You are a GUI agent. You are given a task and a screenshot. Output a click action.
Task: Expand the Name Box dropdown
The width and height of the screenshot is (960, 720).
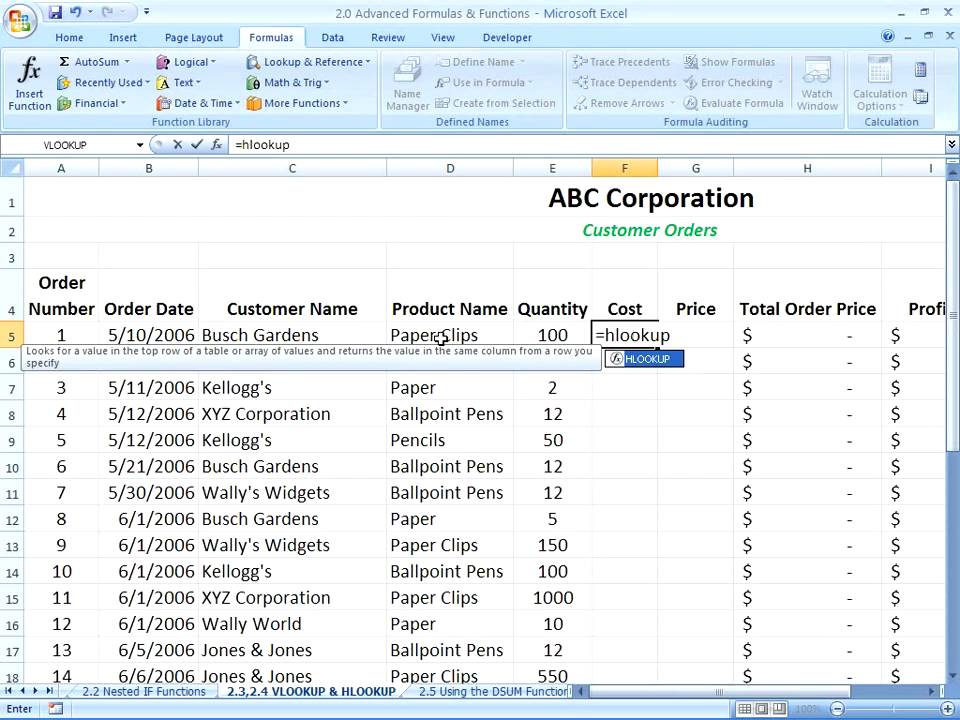[140, 145]
